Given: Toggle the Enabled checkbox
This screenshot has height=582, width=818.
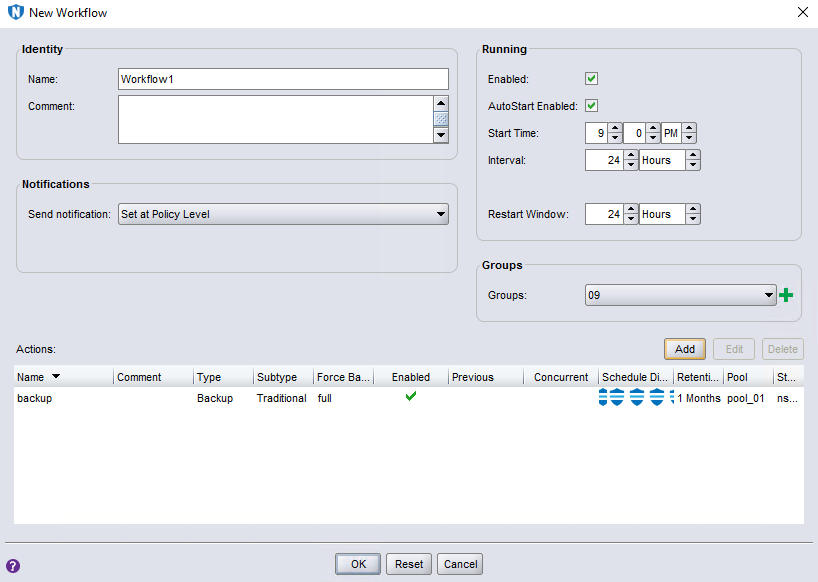Looking at the screenshot, I should (x=591, y=79).
